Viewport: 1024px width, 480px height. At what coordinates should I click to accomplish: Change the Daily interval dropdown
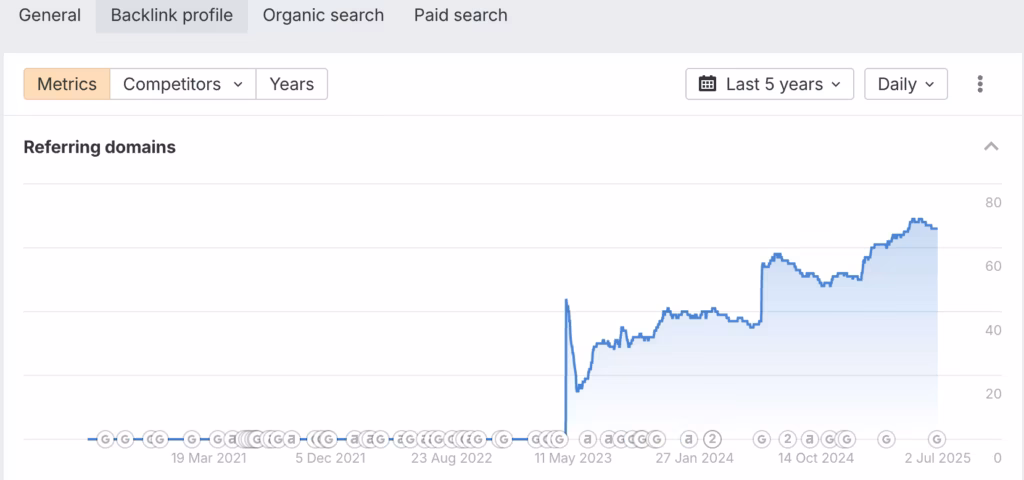(906, 84)
